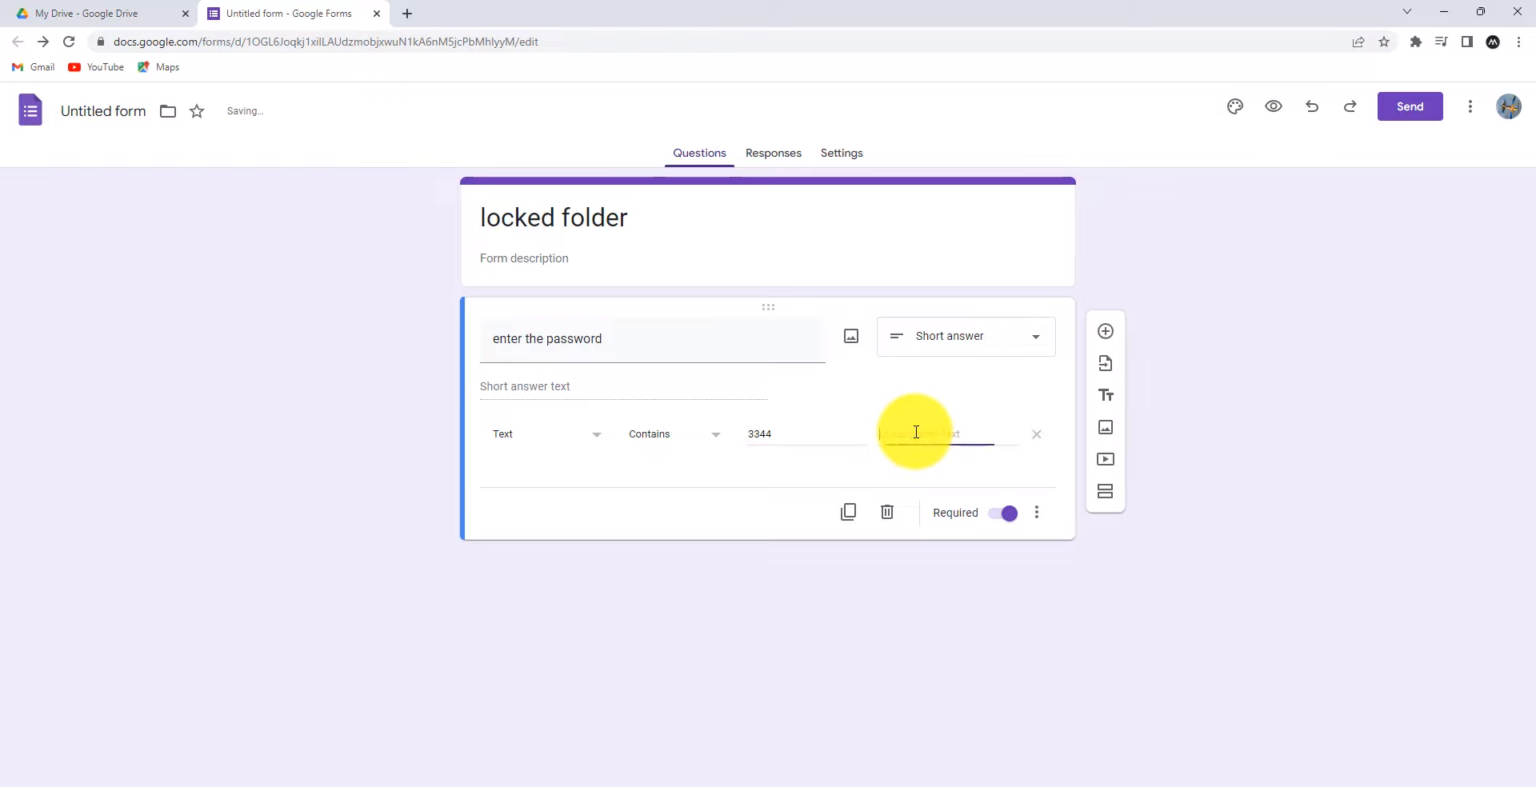Redo the last change
The width and height of the screenshot is (1536, 787).
[x=1350, y=107]
